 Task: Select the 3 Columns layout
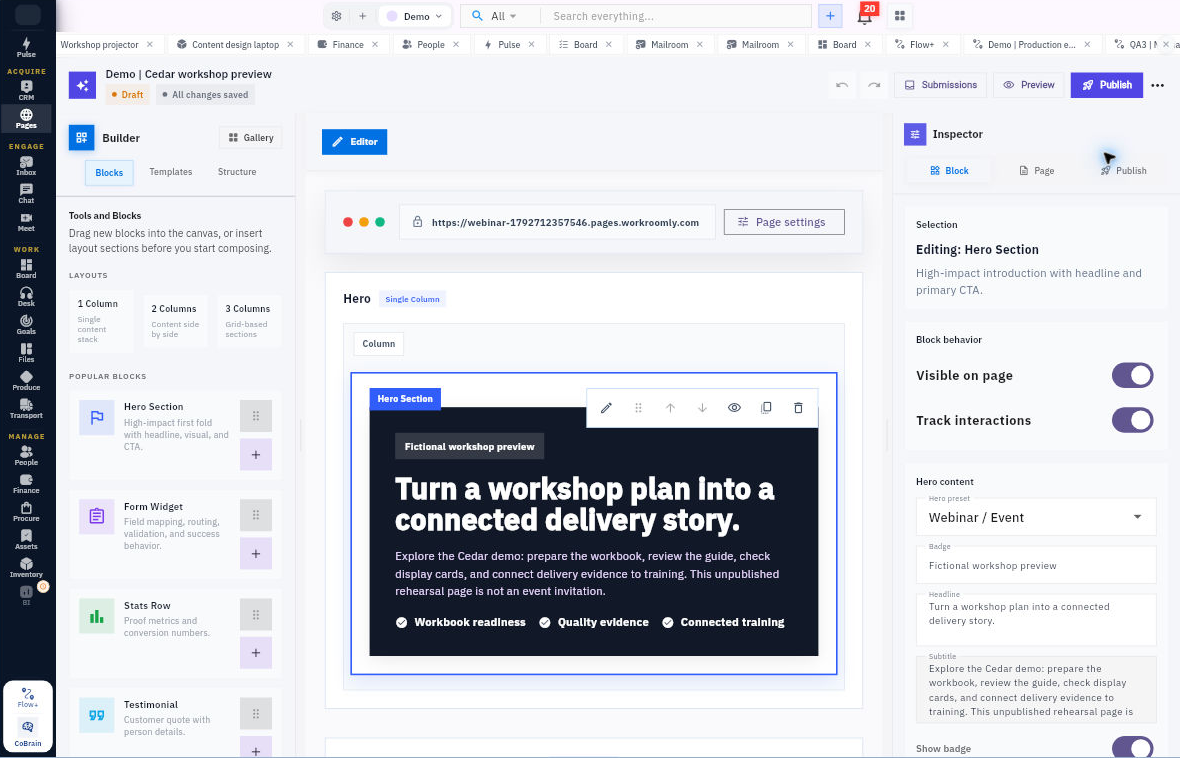(248, 321)
